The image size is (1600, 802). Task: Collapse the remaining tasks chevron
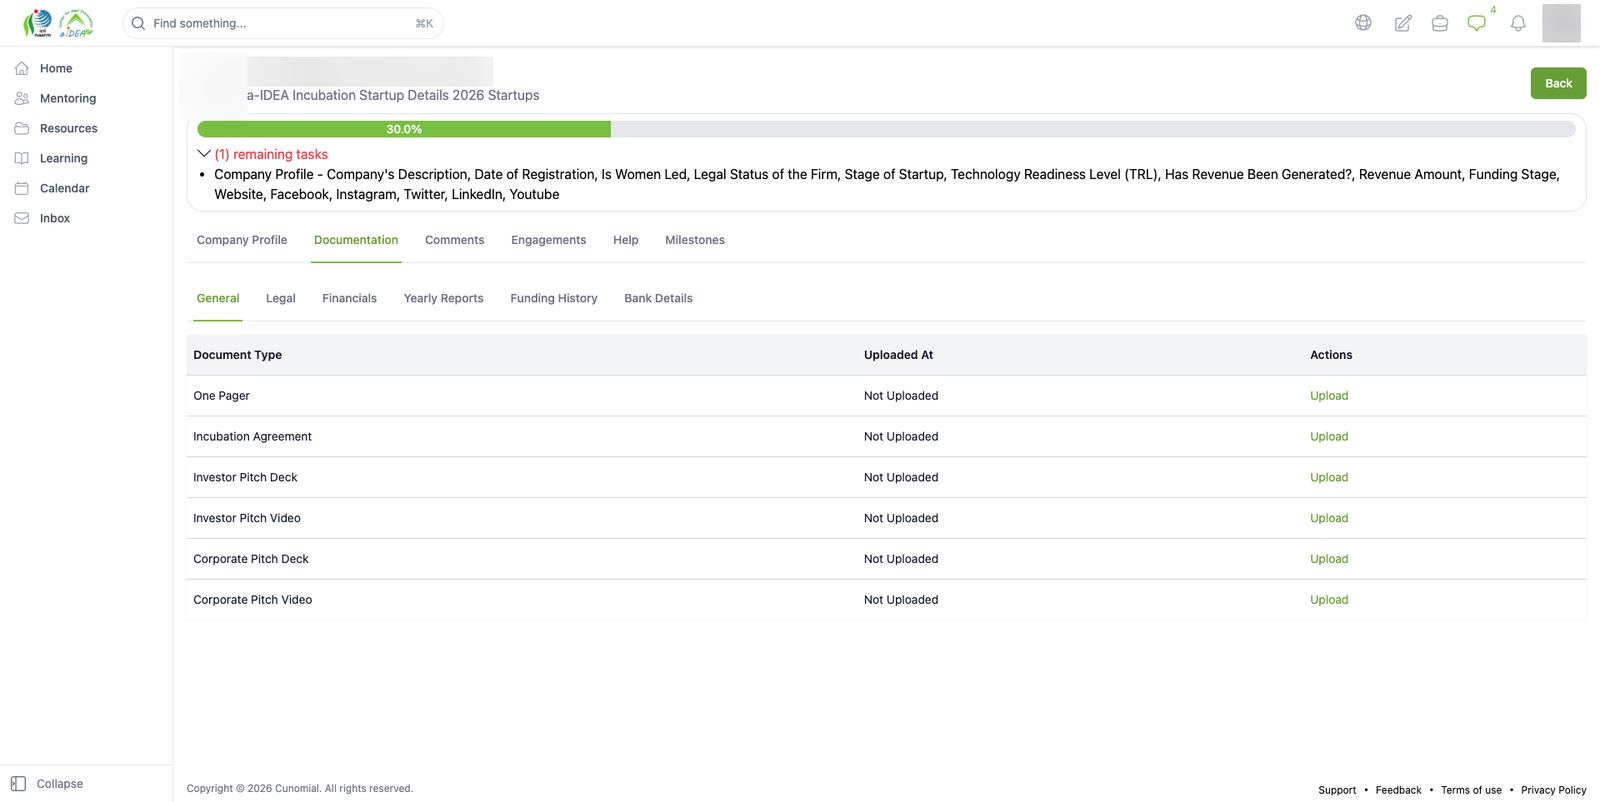tap(204, 154)
